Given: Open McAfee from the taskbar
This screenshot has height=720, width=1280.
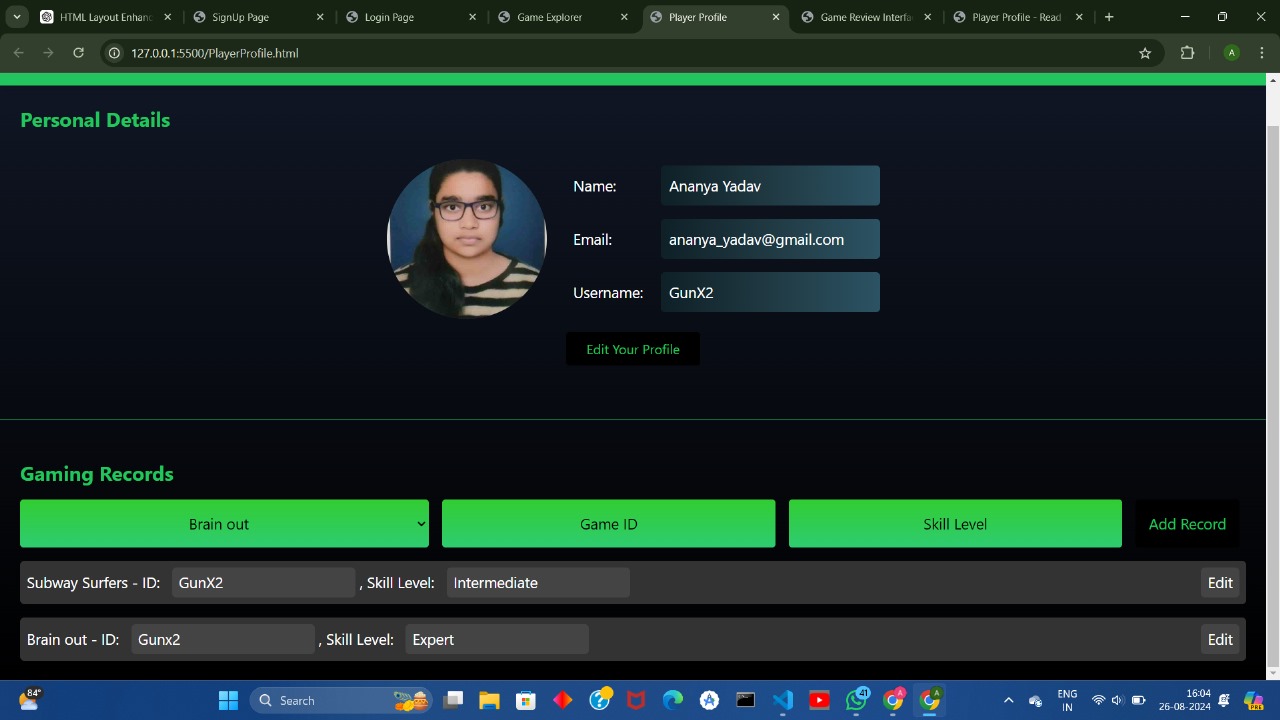Looking at the screenshot, I should (x=636, y=700).
